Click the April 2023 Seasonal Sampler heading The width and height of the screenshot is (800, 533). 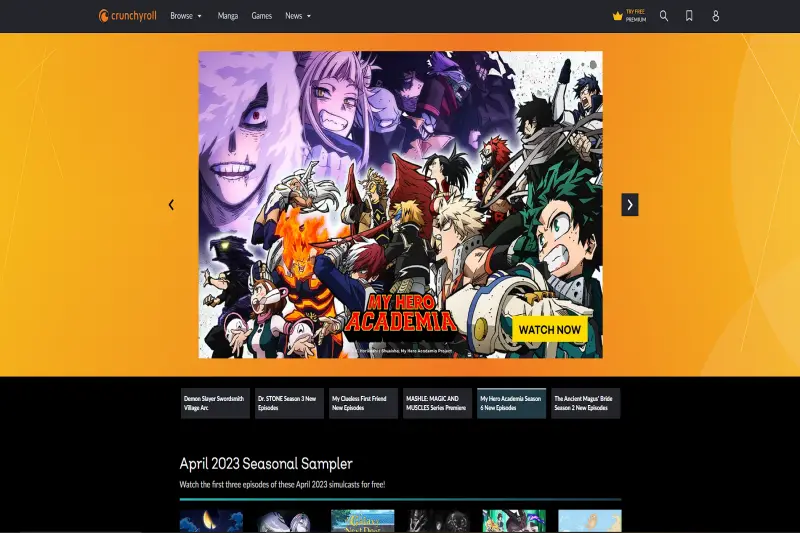tap(266, 464)
